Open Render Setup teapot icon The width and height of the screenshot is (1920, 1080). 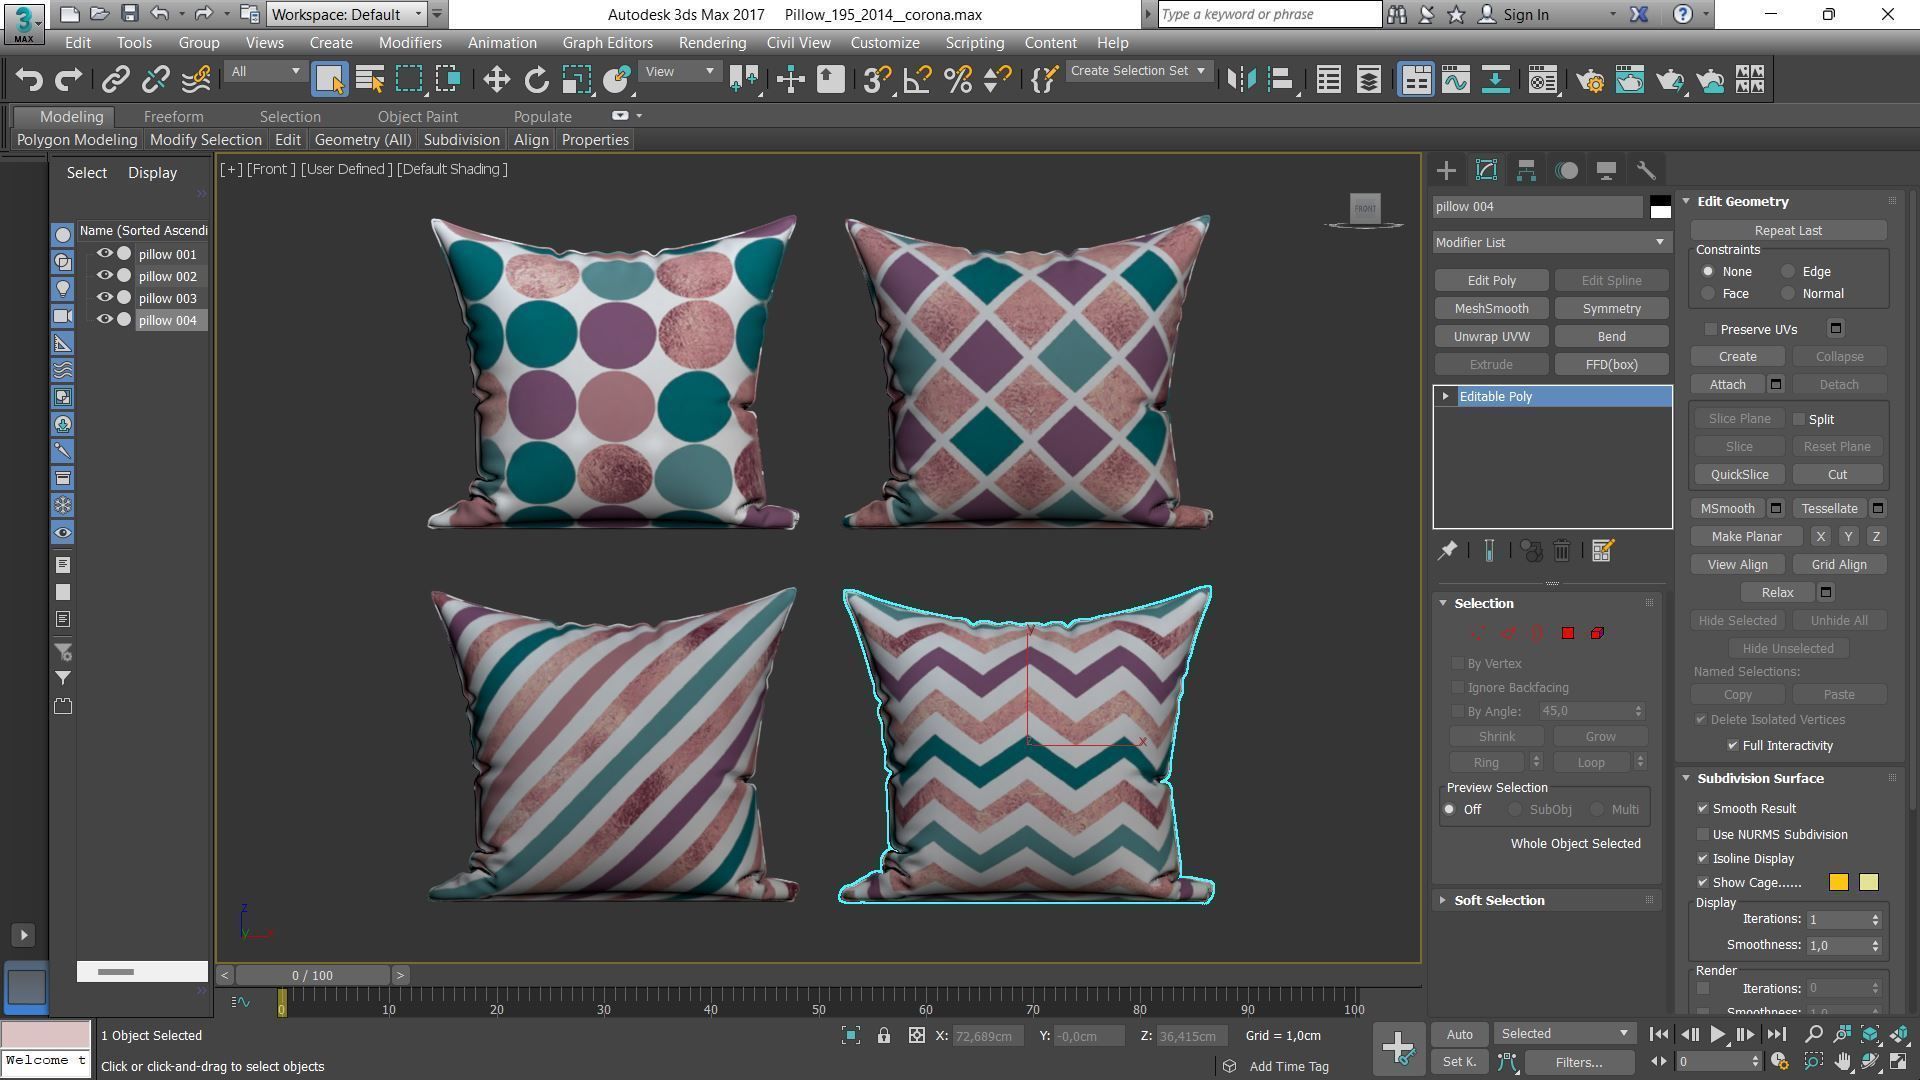(1590, 80)
